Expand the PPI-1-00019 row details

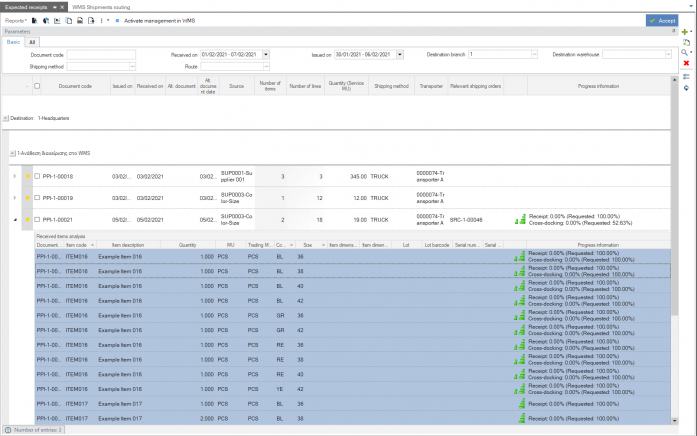point(15,198)
